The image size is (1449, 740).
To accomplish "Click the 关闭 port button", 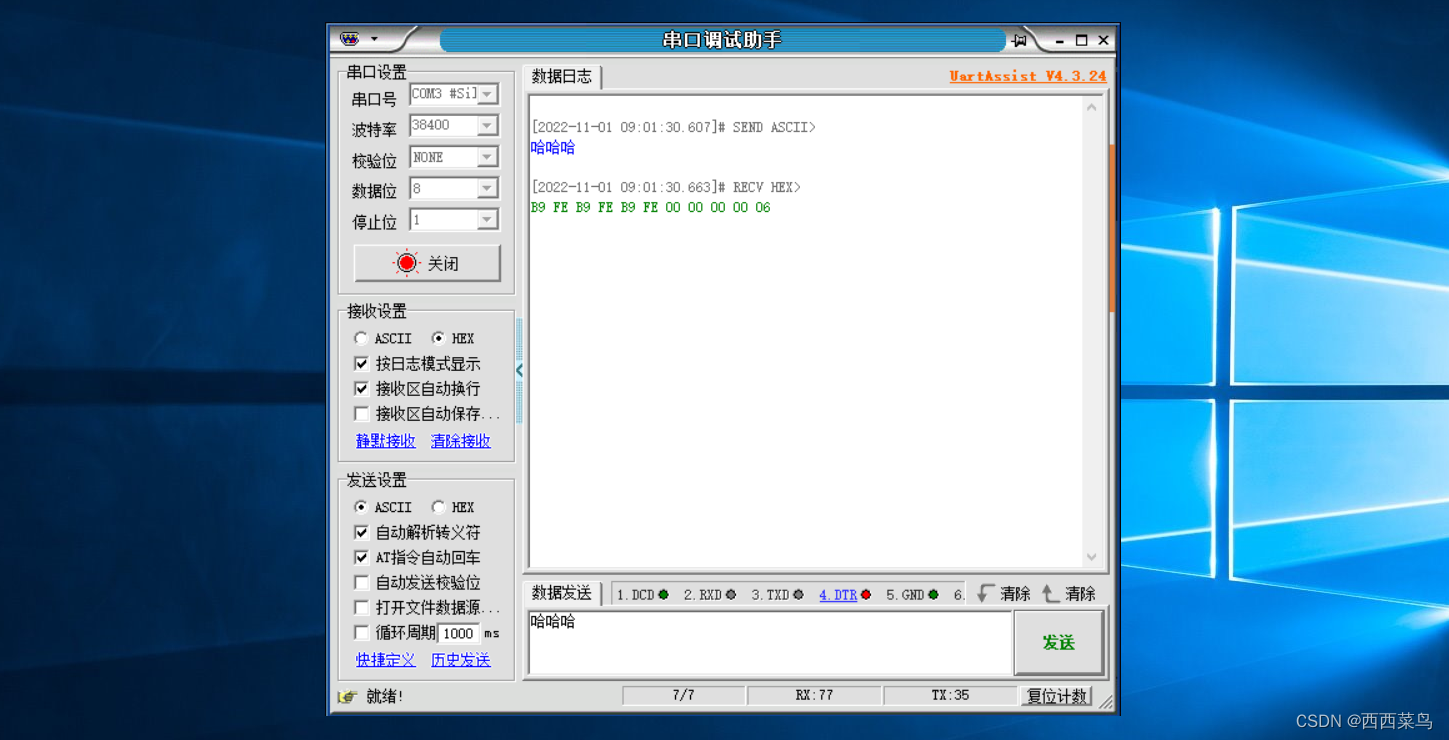I will (x=427, y=263).
